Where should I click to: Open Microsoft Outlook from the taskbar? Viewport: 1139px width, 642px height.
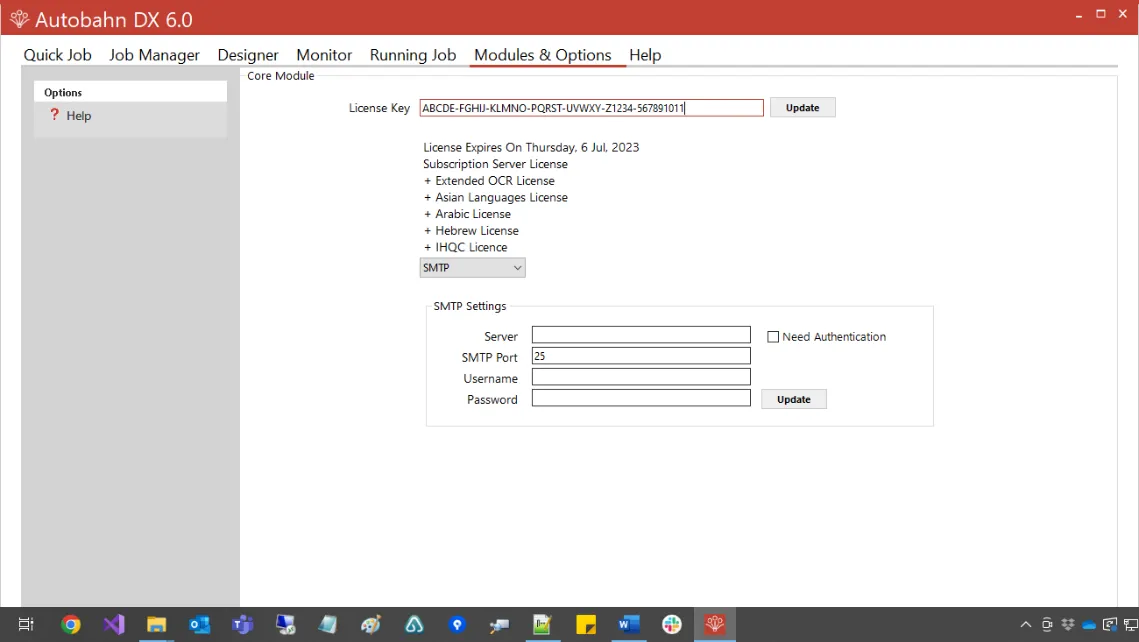tap(199, 624)
